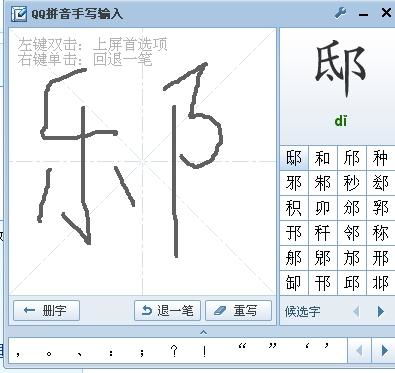395x373 pixels.
Task: Choose candidate character 邡
Action: pyautogui.click(x=352, y=258)
